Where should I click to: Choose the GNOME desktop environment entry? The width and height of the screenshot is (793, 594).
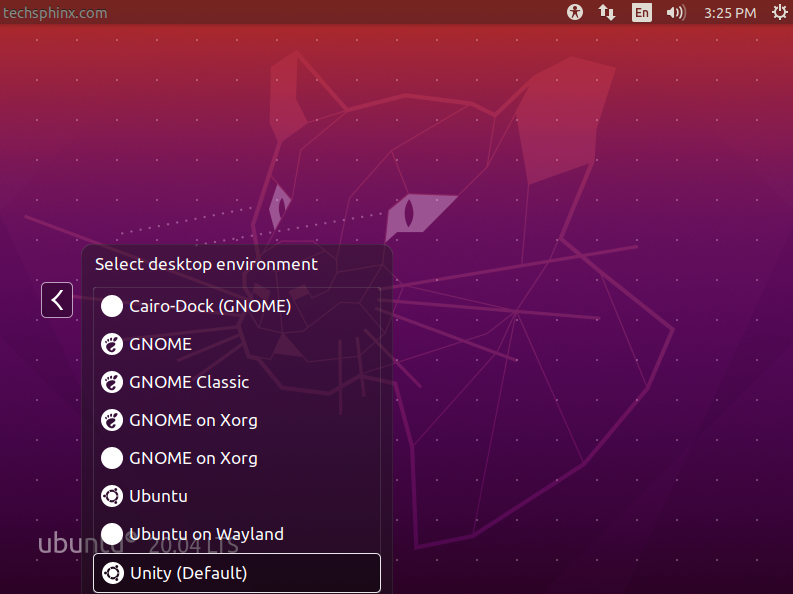coord(237,344)
